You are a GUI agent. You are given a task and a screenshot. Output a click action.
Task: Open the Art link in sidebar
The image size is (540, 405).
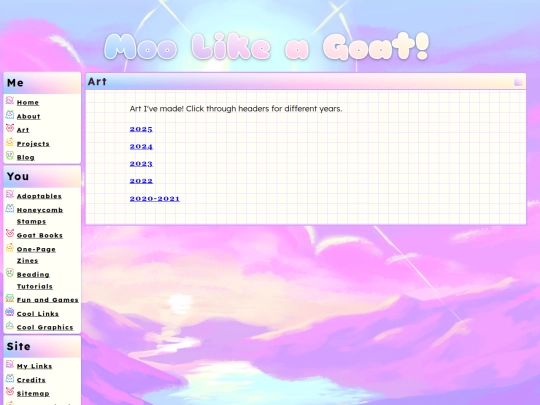pyautogui.click(x=23, y=130)
